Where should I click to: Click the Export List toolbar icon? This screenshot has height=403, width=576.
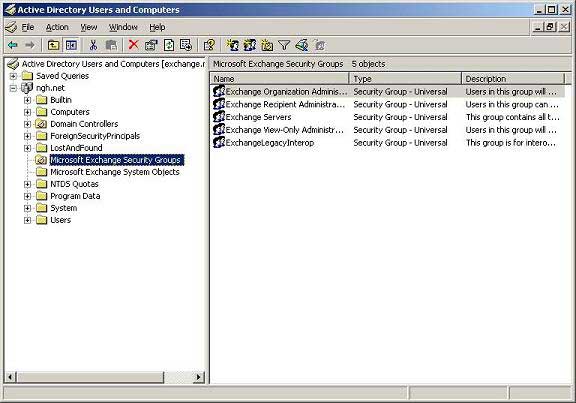tap(186, 45)
